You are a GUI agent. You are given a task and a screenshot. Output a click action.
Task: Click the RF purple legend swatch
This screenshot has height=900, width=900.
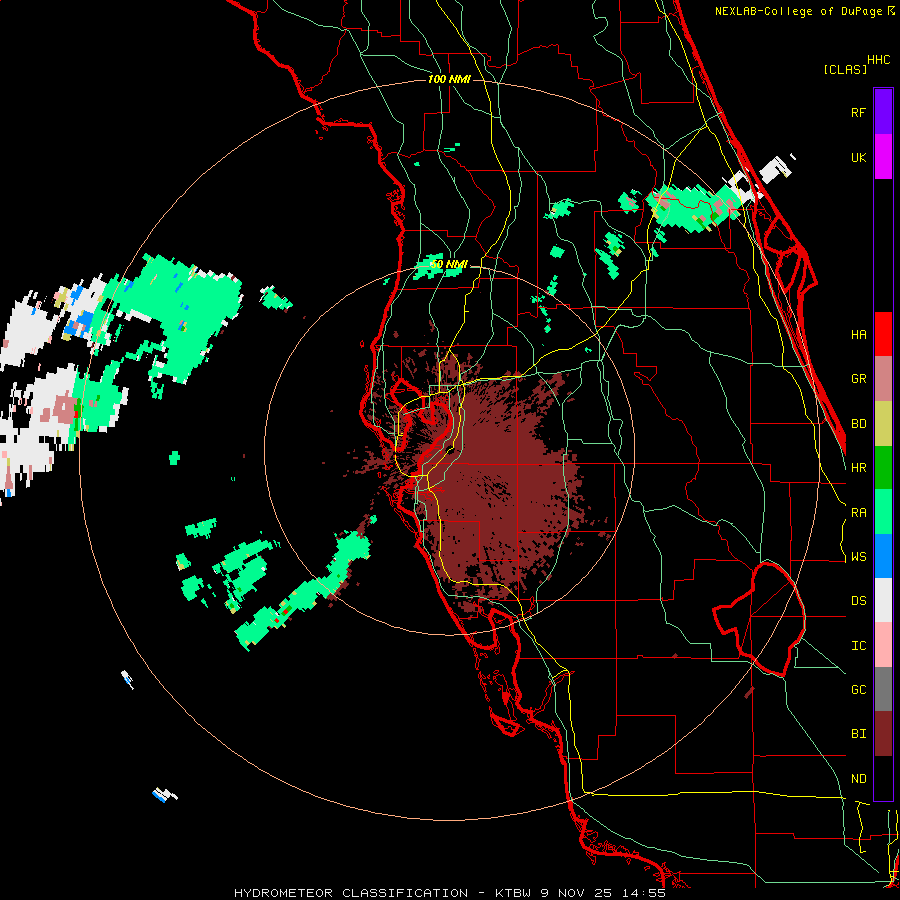coord(883,112)
